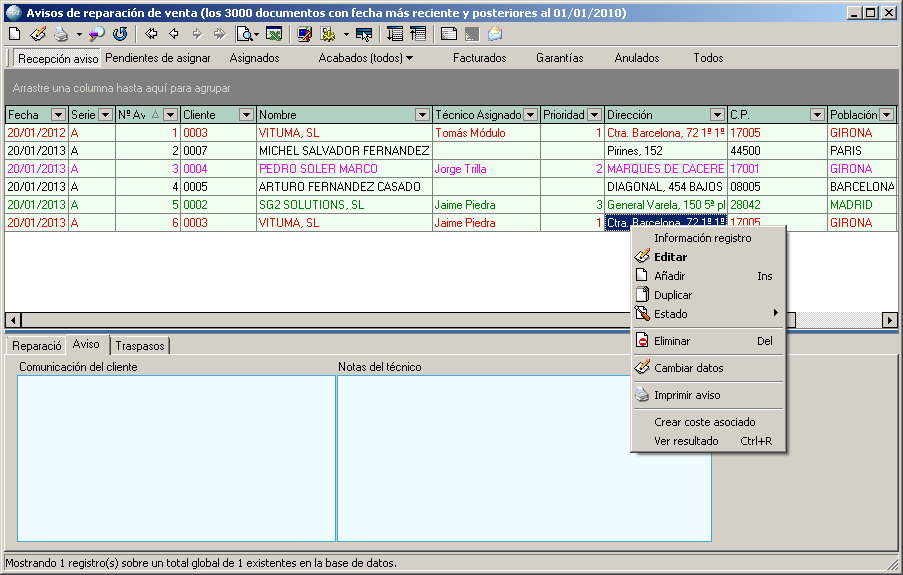Click the Tomás Módulo technician cell
The width and height of the screenshot is (903, 575).
pos(487,133)
